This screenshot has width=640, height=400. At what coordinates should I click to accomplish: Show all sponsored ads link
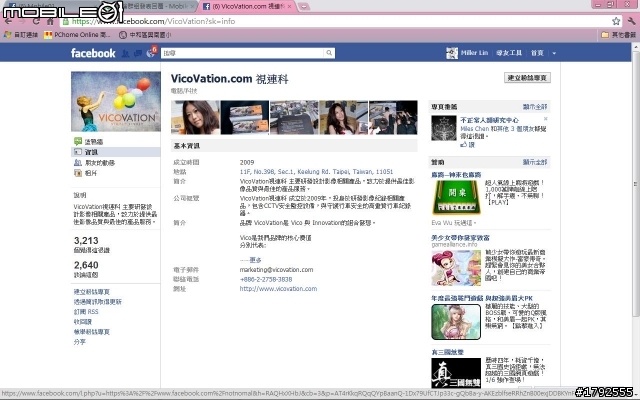tap(535, 162)
